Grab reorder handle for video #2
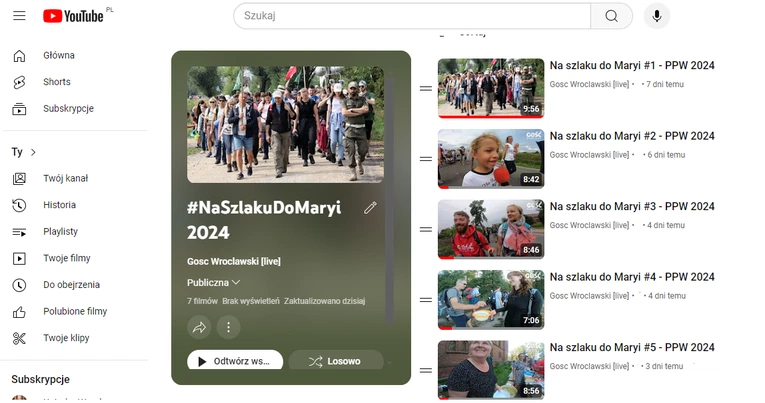This screenshot has height=403, width=765. [x=426, y=159]
